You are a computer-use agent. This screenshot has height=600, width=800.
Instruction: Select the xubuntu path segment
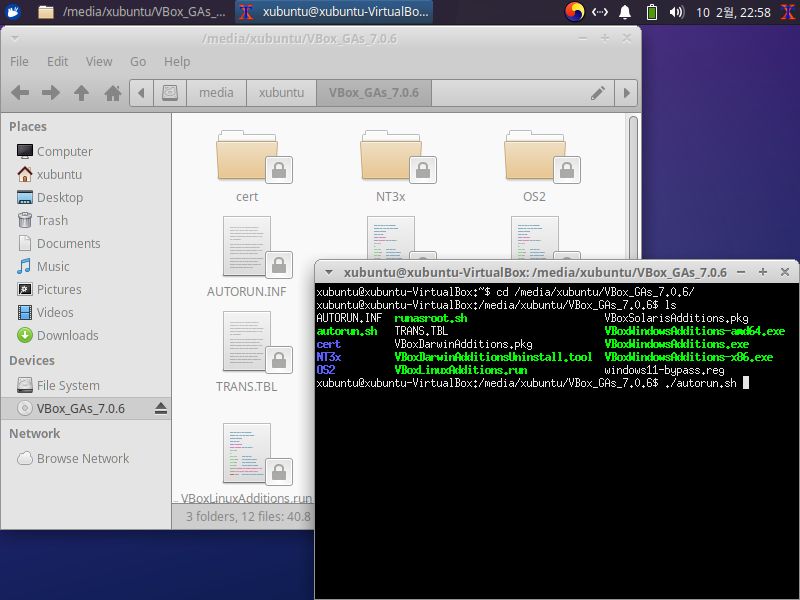[x=281, y=93]
